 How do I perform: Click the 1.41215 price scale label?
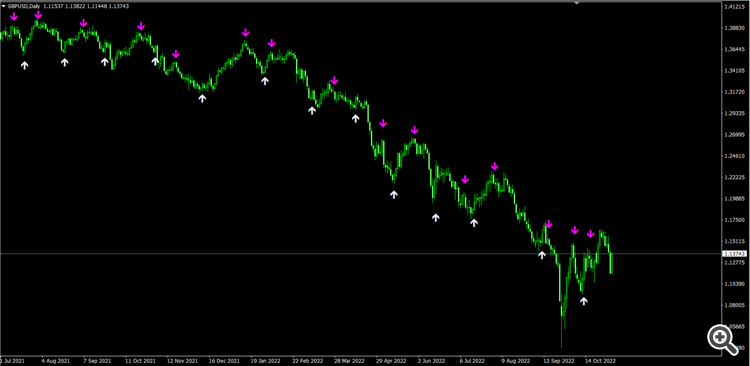(734, 7)
